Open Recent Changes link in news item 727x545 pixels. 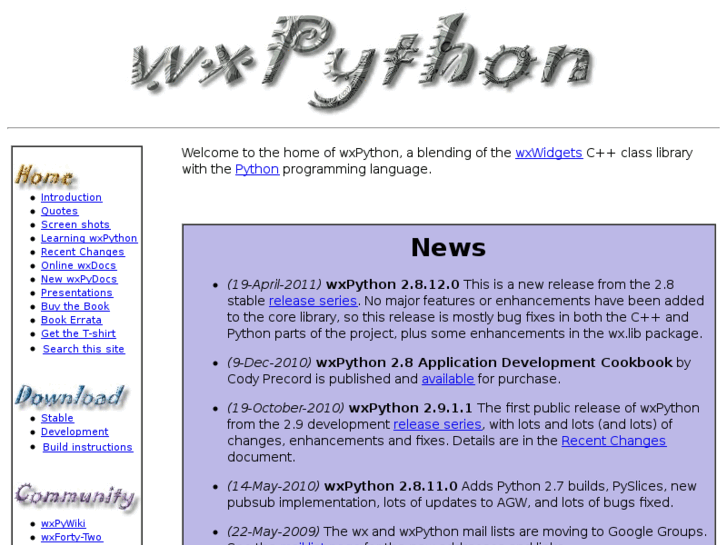point(614,441)
